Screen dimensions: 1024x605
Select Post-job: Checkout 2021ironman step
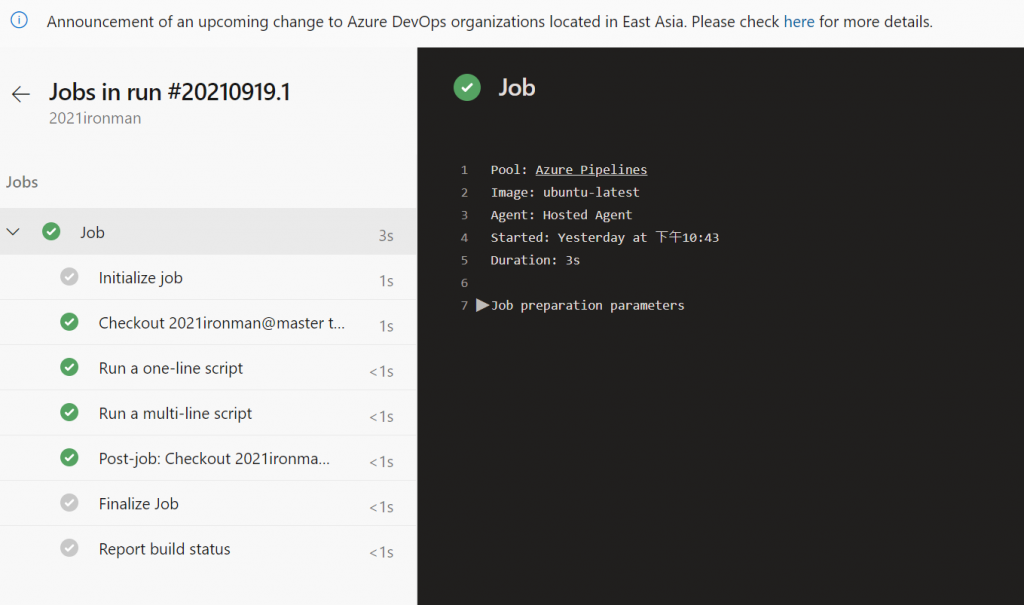tap(214, 458)
